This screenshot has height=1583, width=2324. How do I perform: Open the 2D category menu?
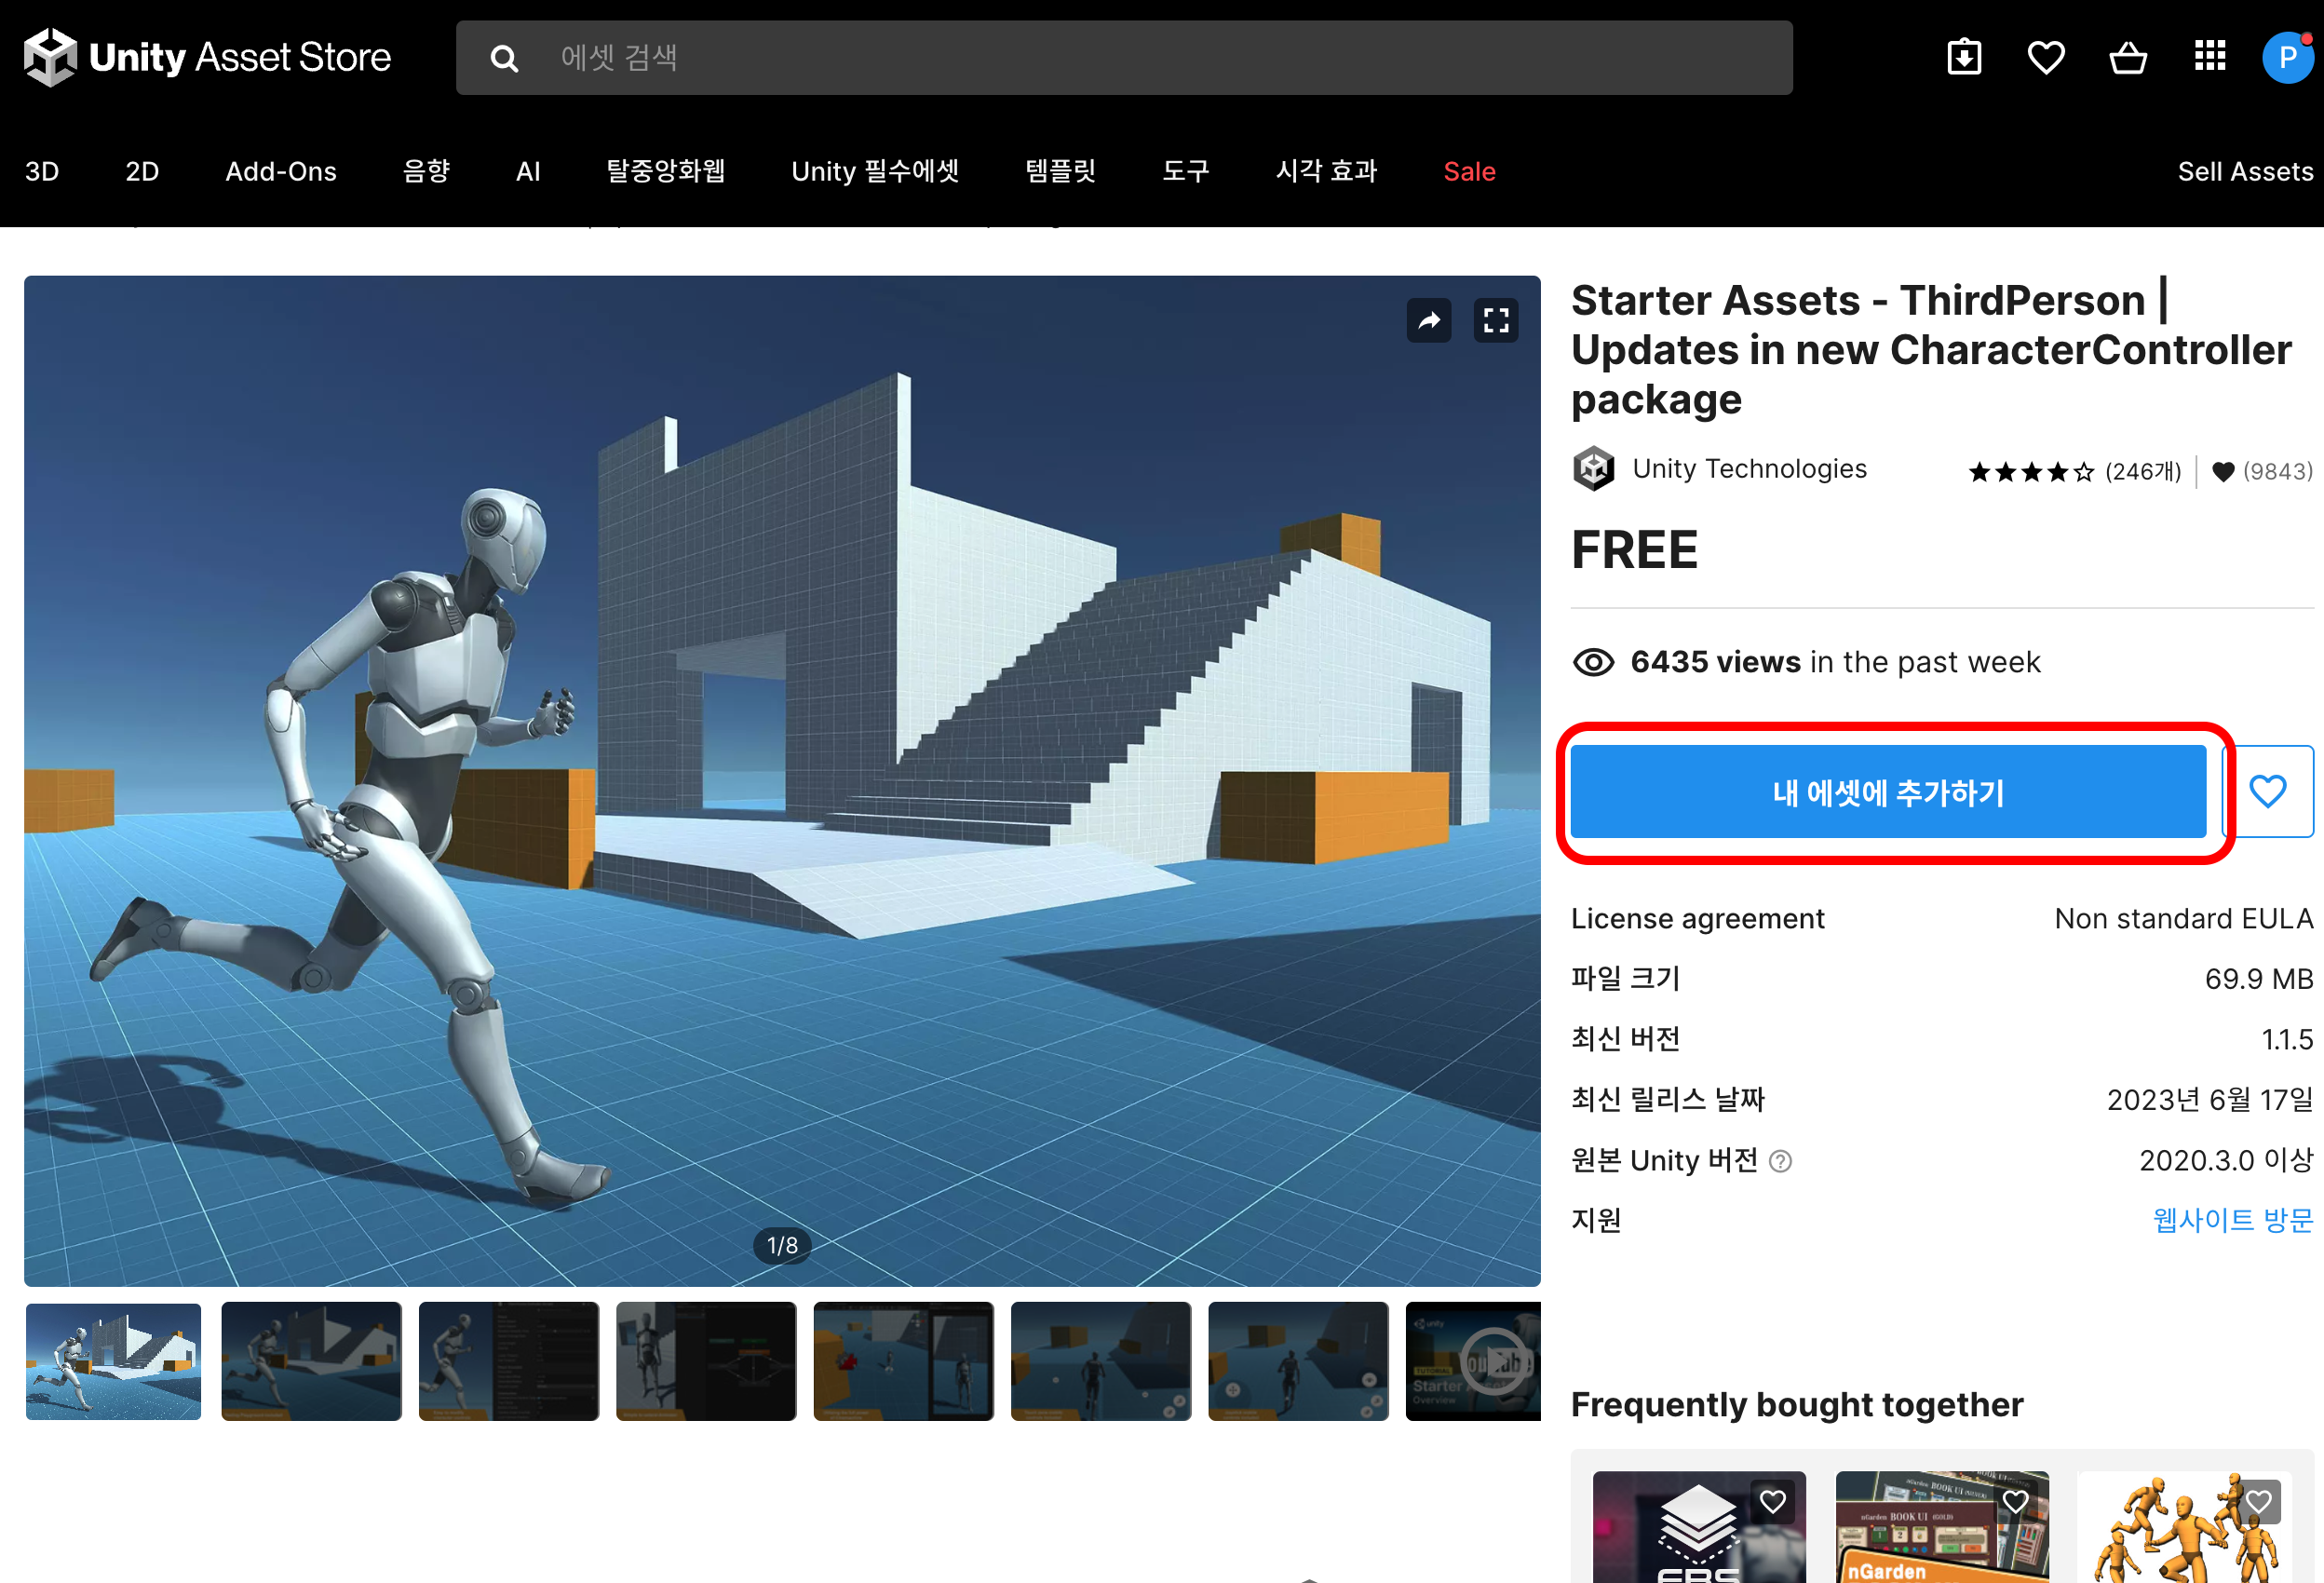coord(142,172)
